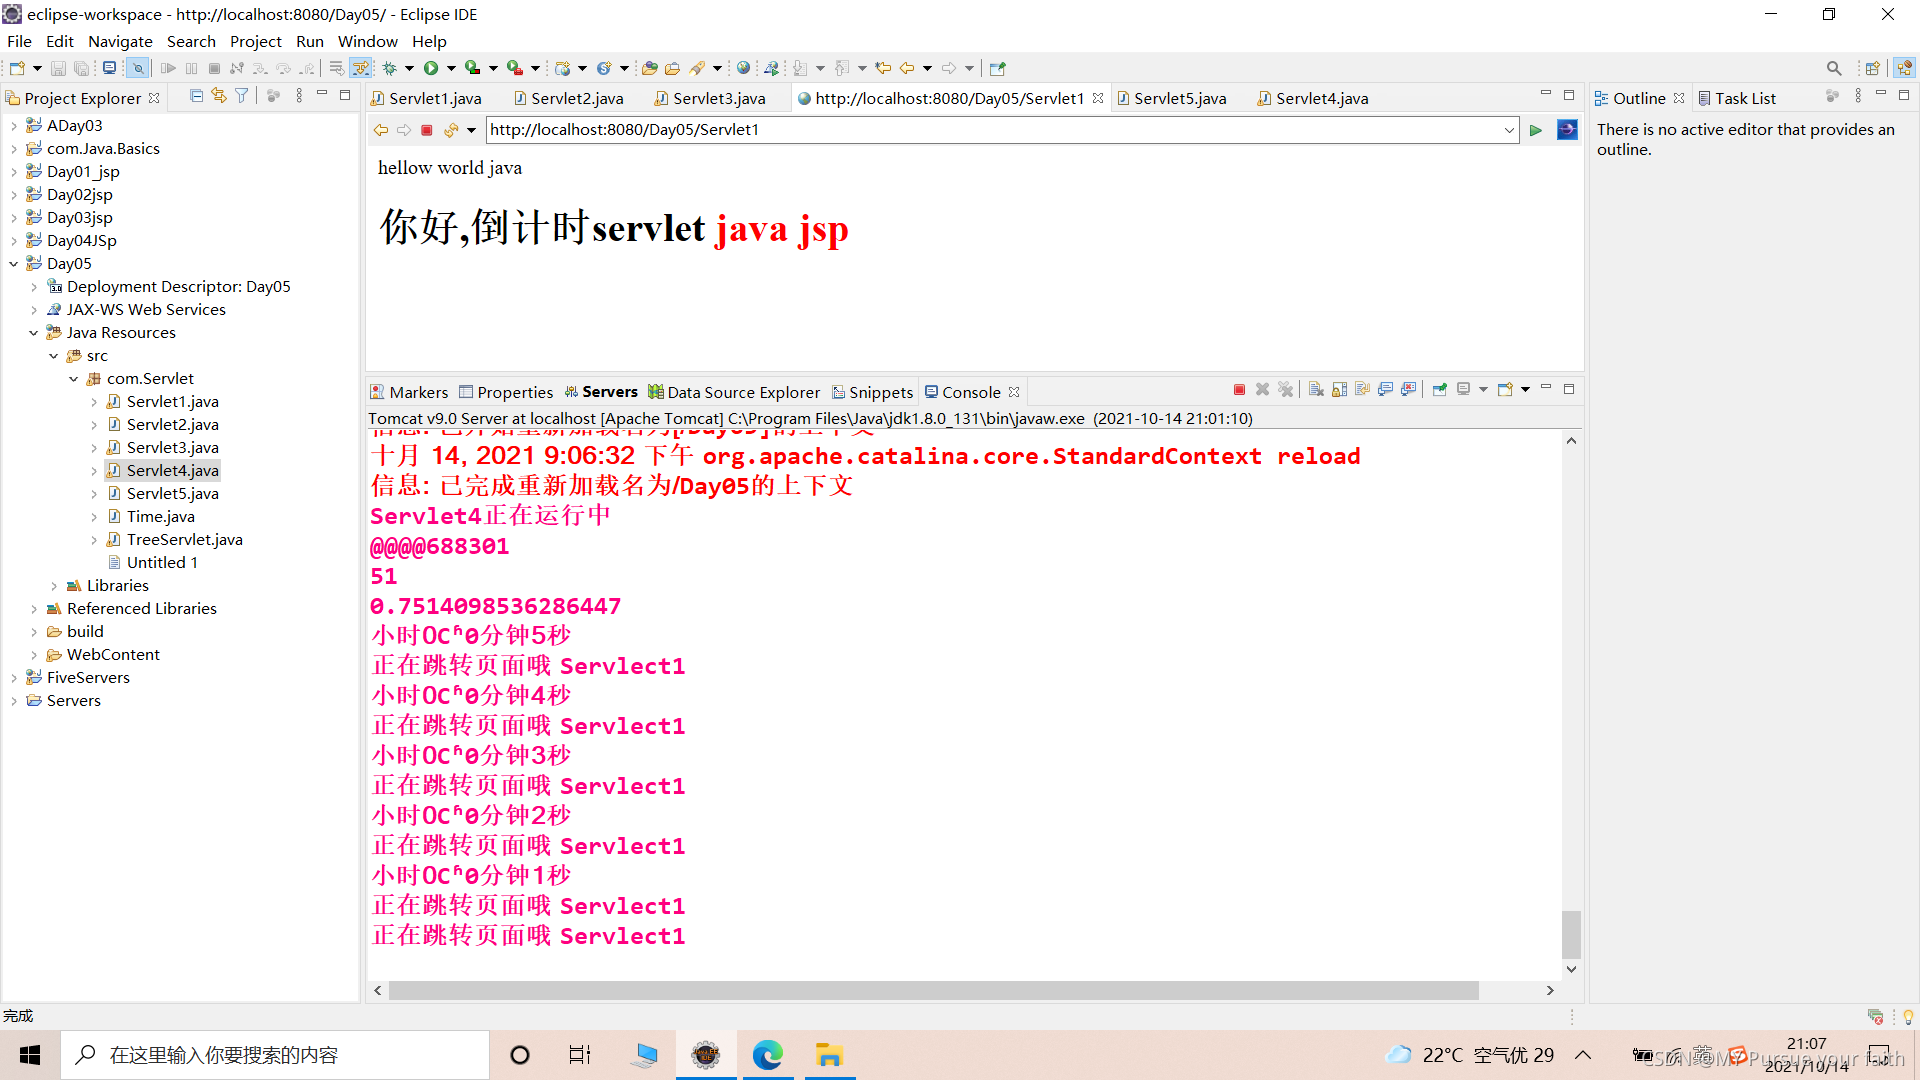Terminate the console with red stop button
1920x1080 pixels.
coord(1239,390)
